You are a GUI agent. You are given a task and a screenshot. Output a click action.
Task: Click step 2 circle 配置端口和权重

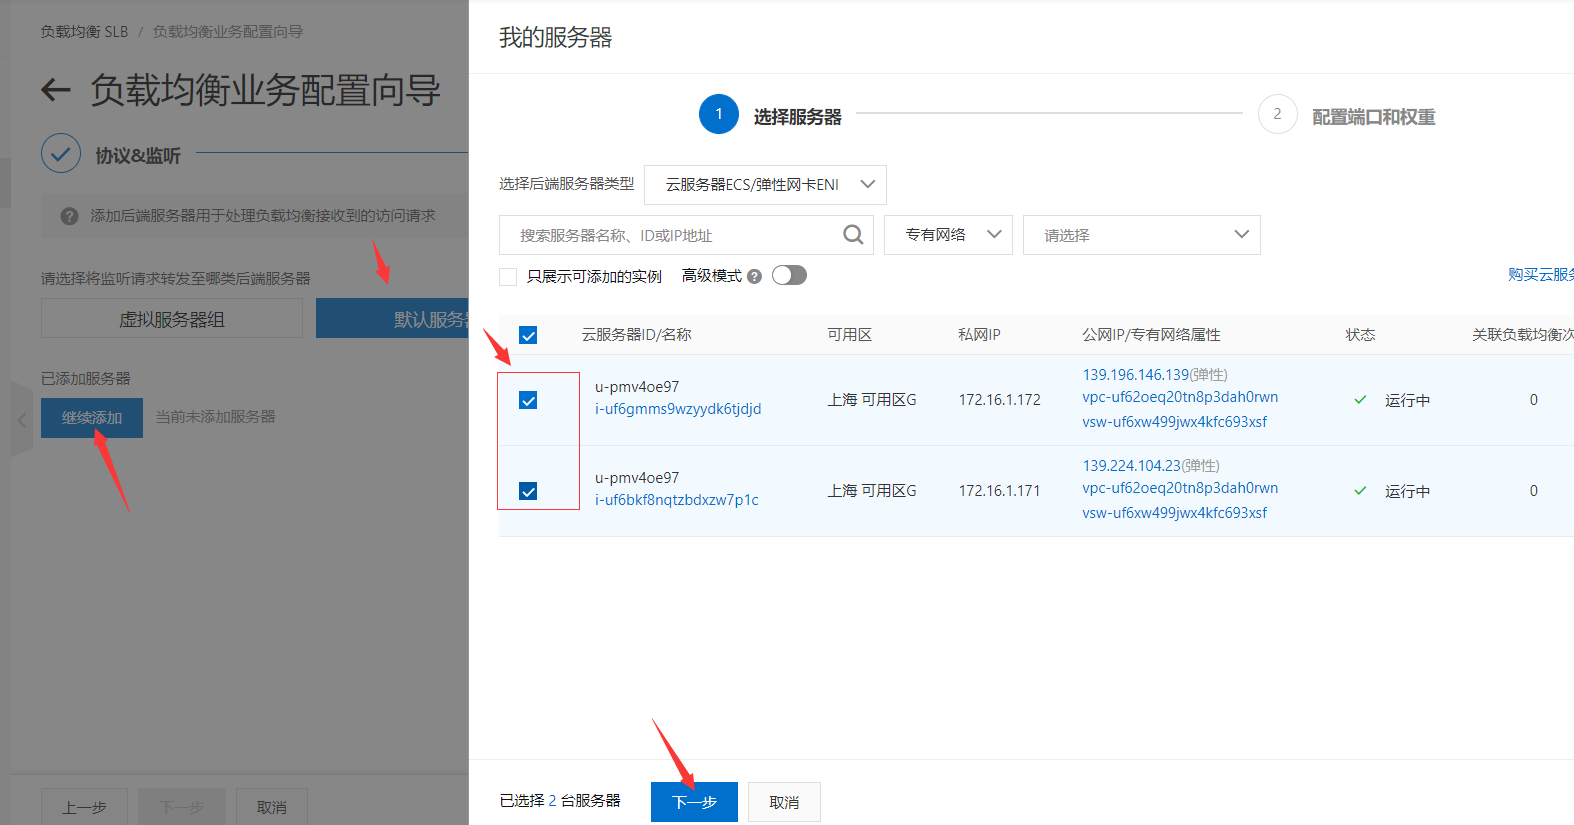coord(1277,114)
